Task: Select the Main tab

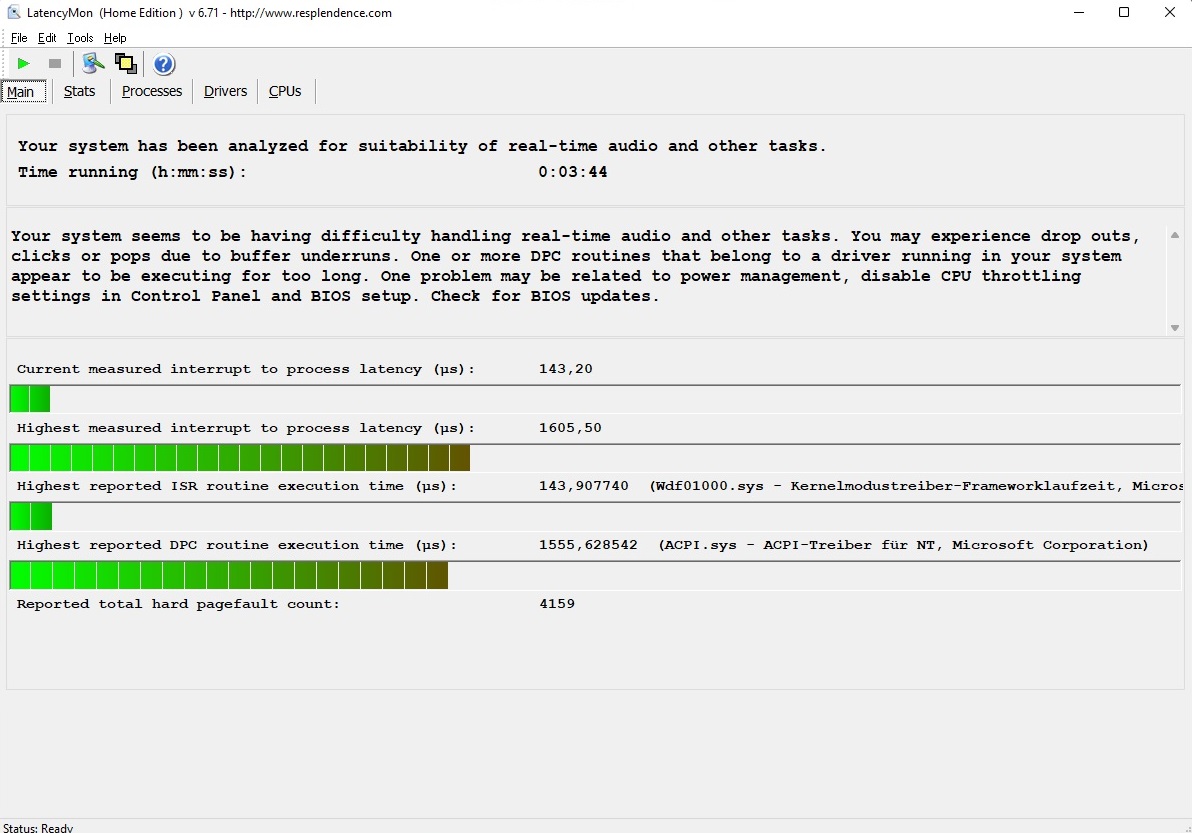Action: 23,91
